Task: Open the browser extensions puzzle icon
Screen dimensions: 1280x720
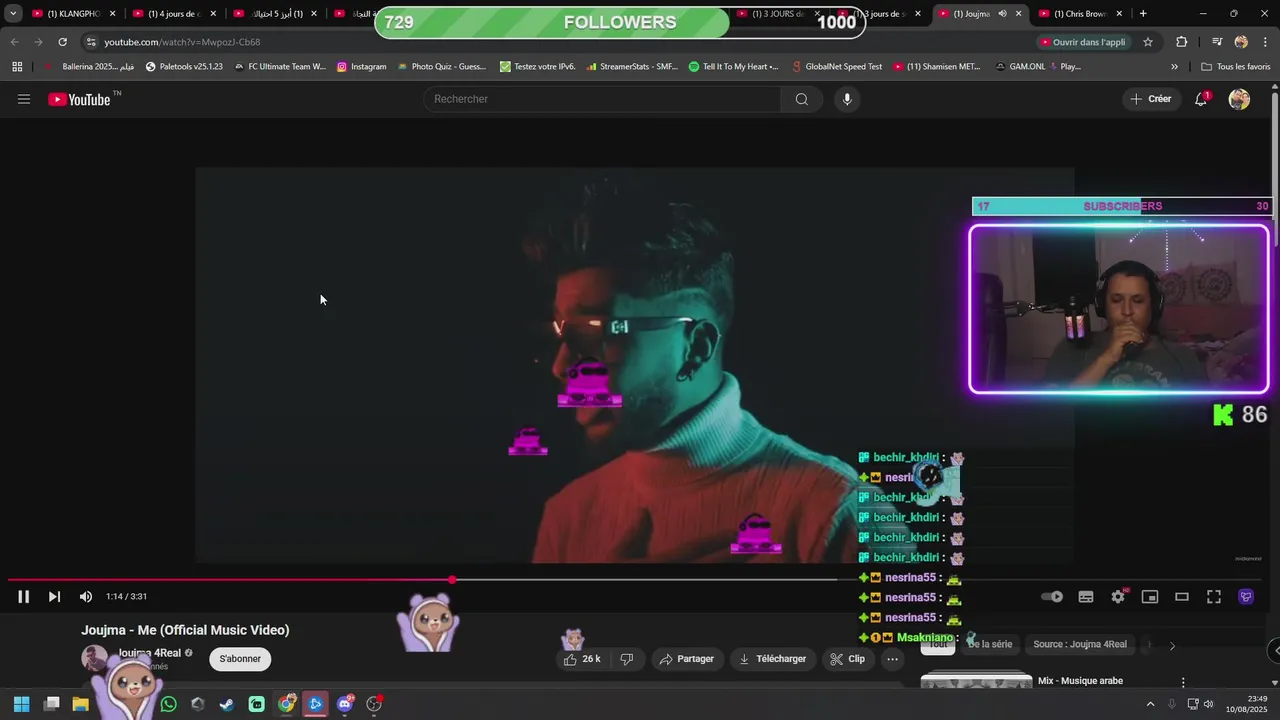Action: coord(1182,42)
